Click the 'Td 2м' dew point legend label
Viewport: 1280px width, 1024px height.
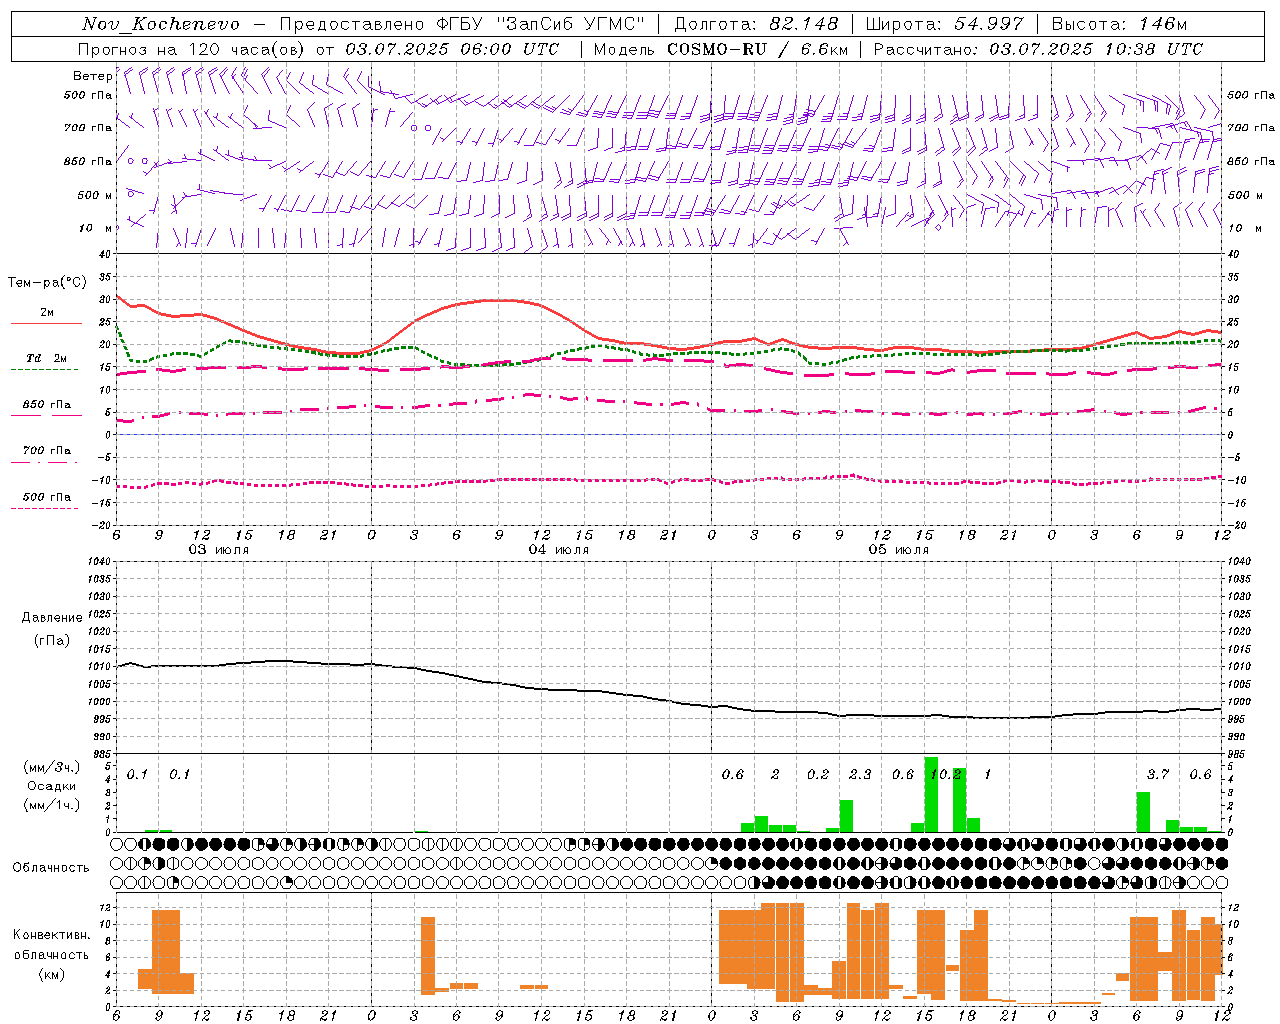pos(47,358)
